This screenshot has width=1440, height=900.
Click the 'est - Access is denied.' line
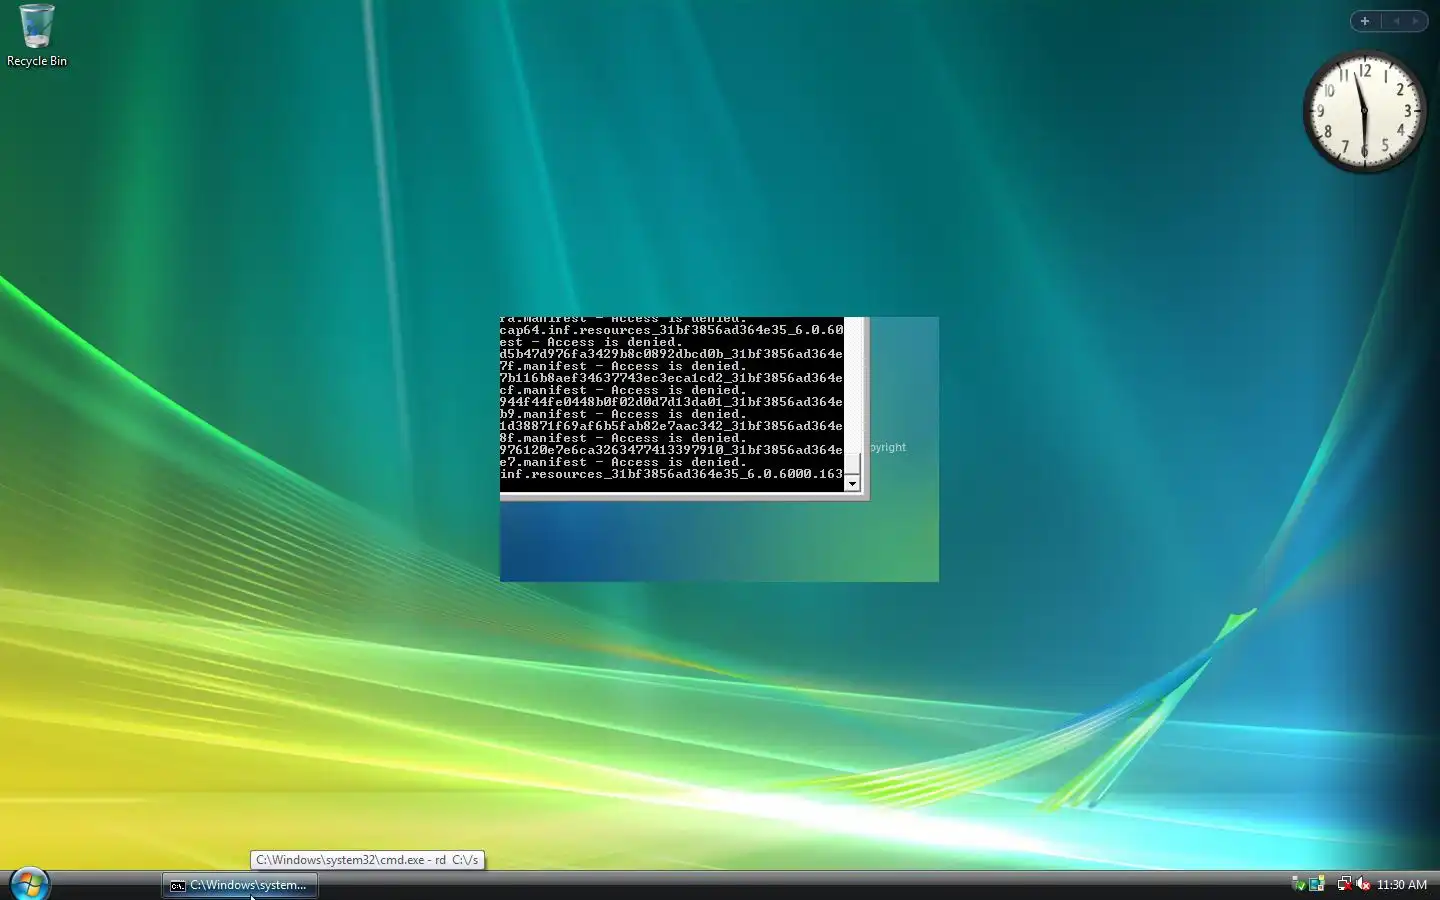click(x=591, y=342)
